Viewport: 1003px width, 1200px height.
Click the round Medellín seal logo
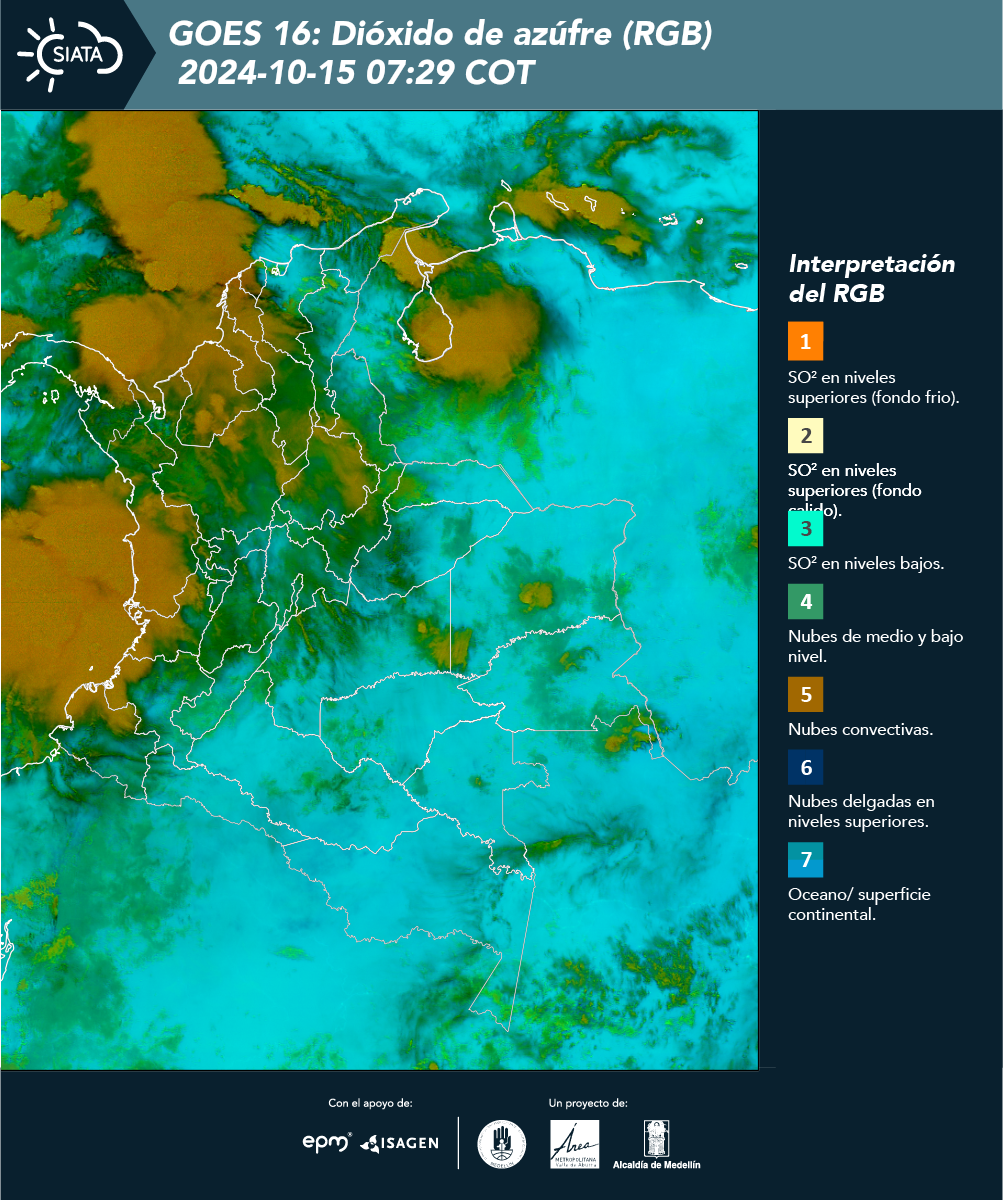click(x=502, y=1144)
